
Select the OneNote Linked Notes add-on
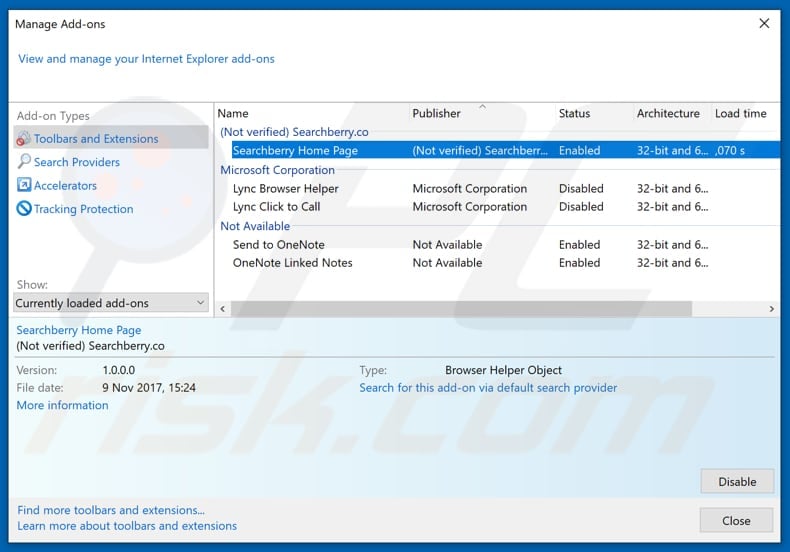pos(292,263)
